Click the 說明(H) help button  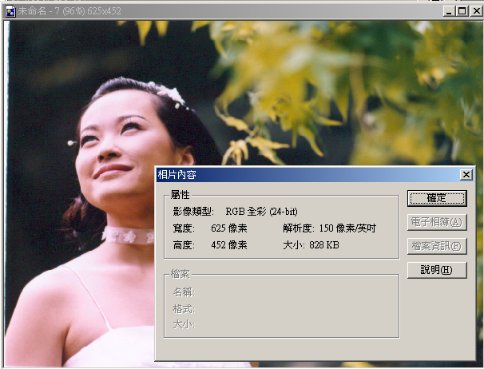click(x=436, y=270)
